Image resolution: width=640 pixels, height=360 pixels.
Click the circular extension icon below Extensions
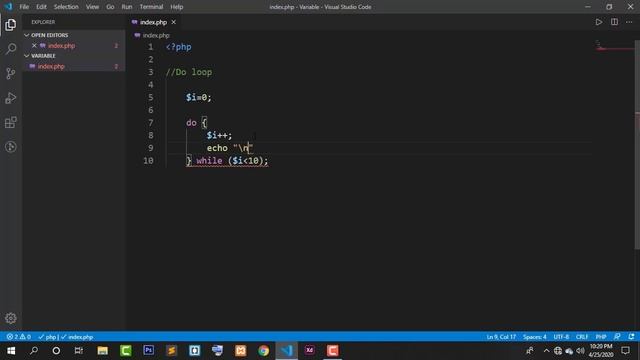(x=11, y=147)
